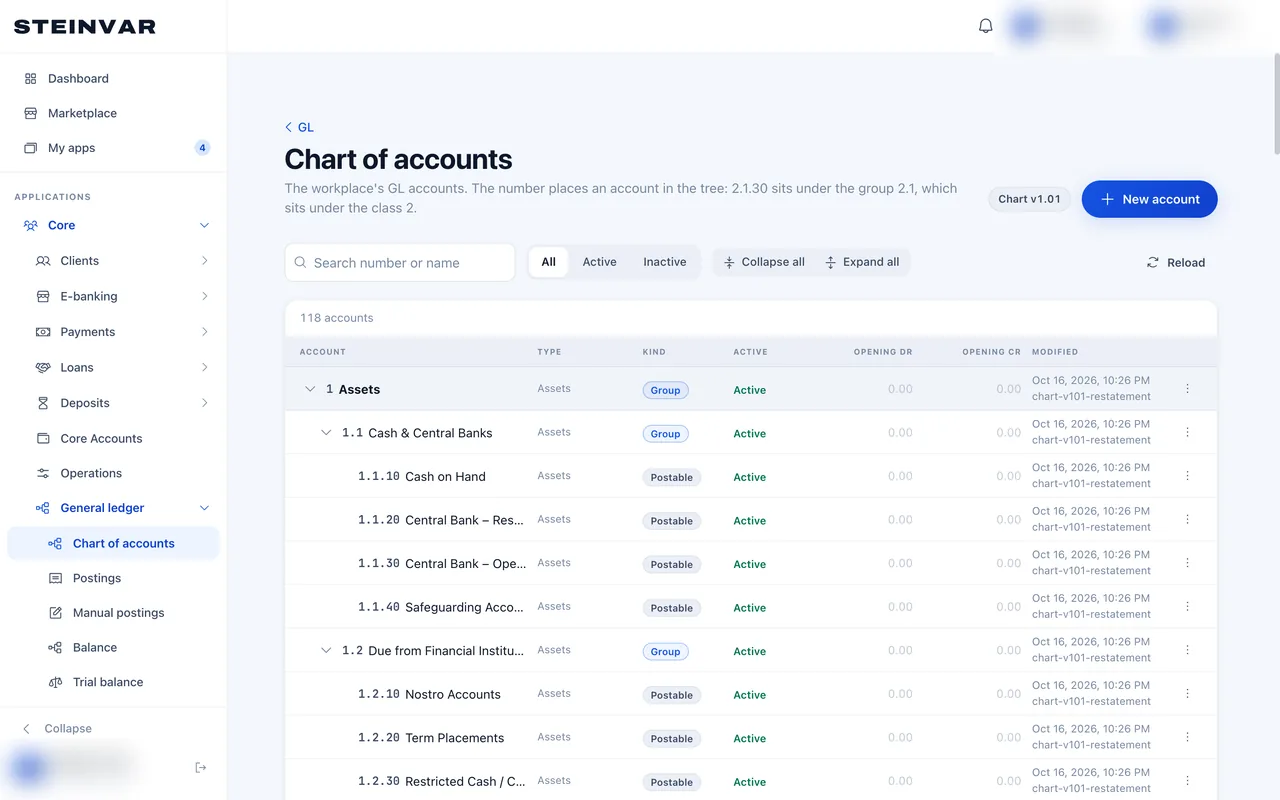The image size is (1280, 800).
Task: Go back via the GL breadcrumb link
Action: tap(299, 127)
